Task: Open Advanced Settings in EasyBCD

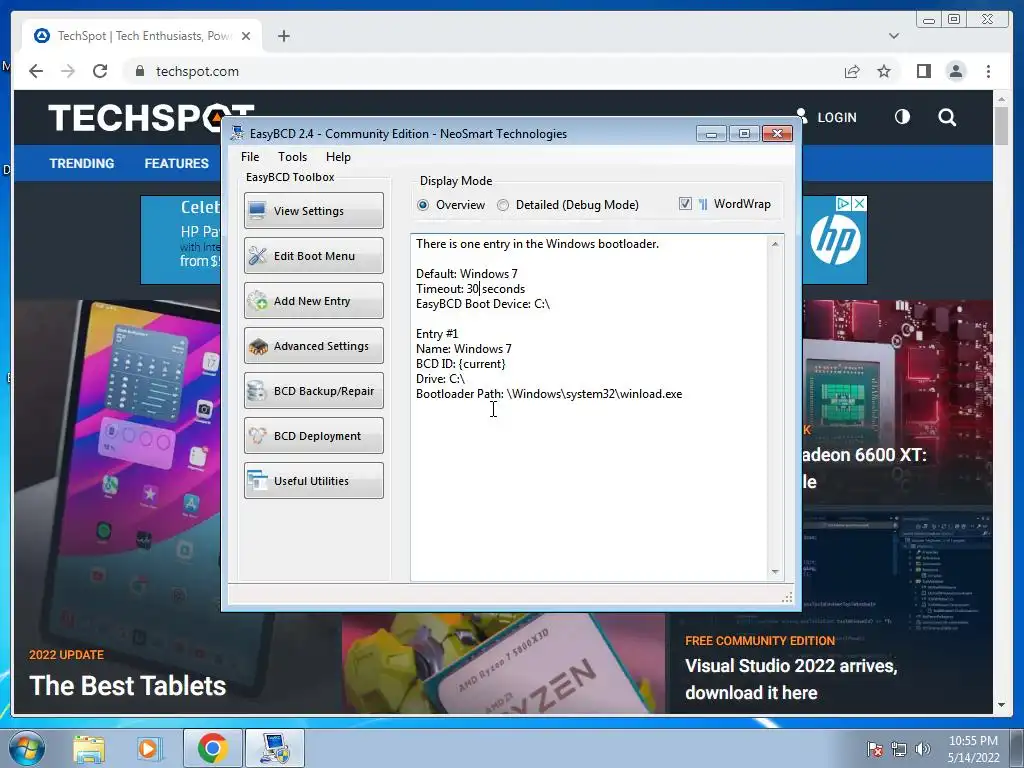Action: point(313,345)
